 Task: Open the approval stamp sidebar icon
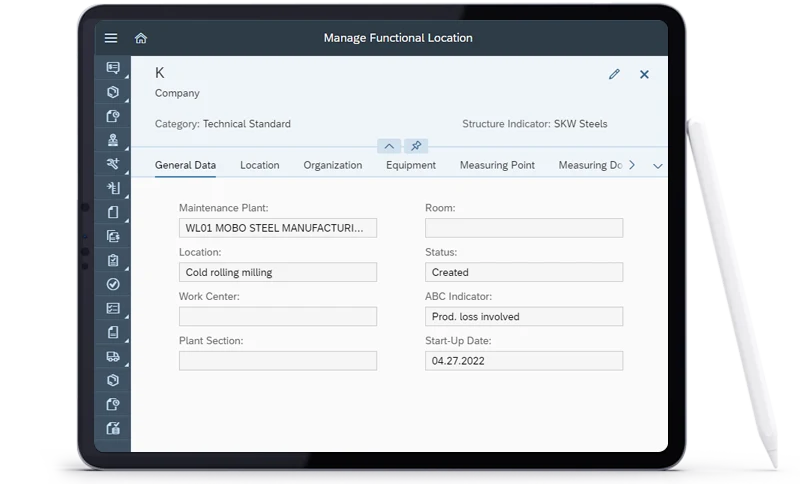[113, 140]
